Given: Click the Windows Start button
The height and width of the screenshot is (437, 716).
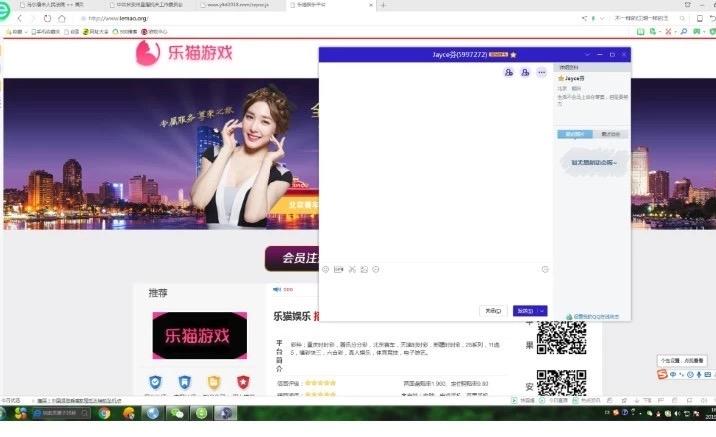Looking at the screenshot, I should coord(2,413).
